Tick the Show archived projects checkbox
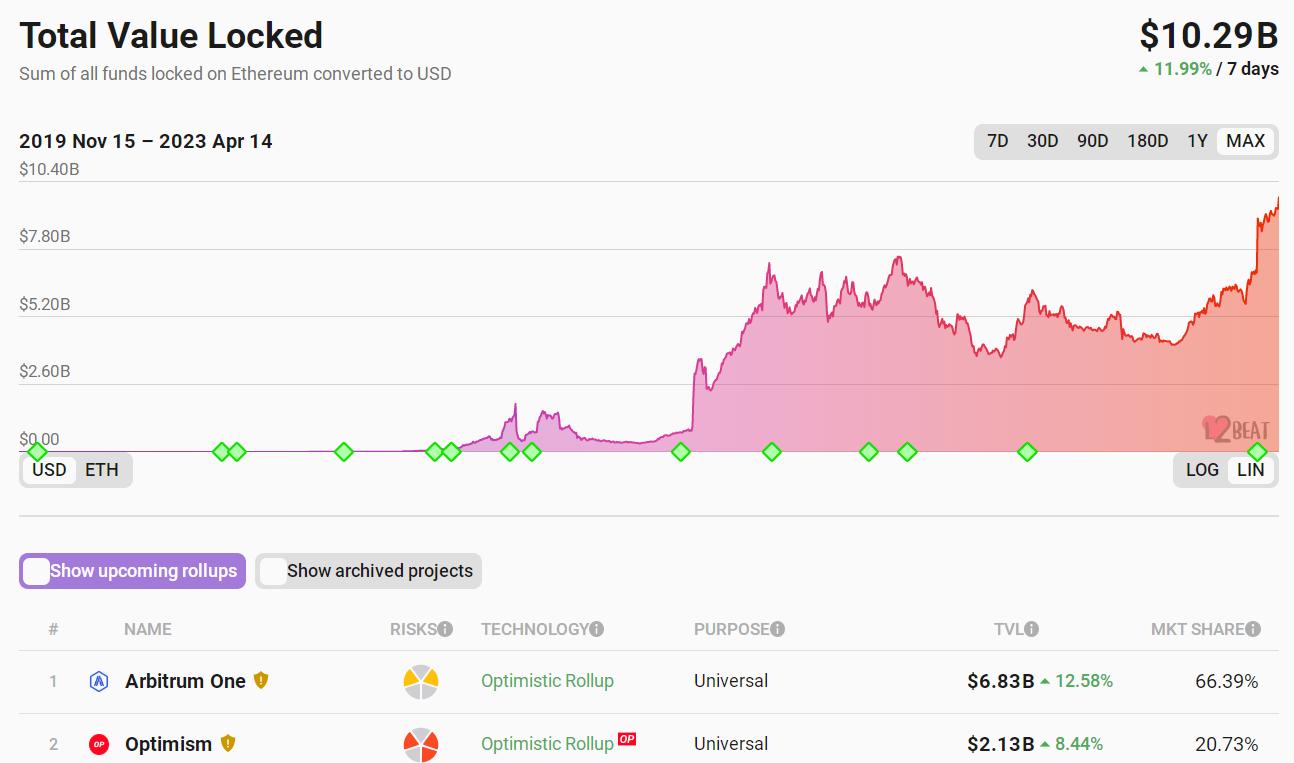The image size is (1294, 763). [x=272, y=571]
